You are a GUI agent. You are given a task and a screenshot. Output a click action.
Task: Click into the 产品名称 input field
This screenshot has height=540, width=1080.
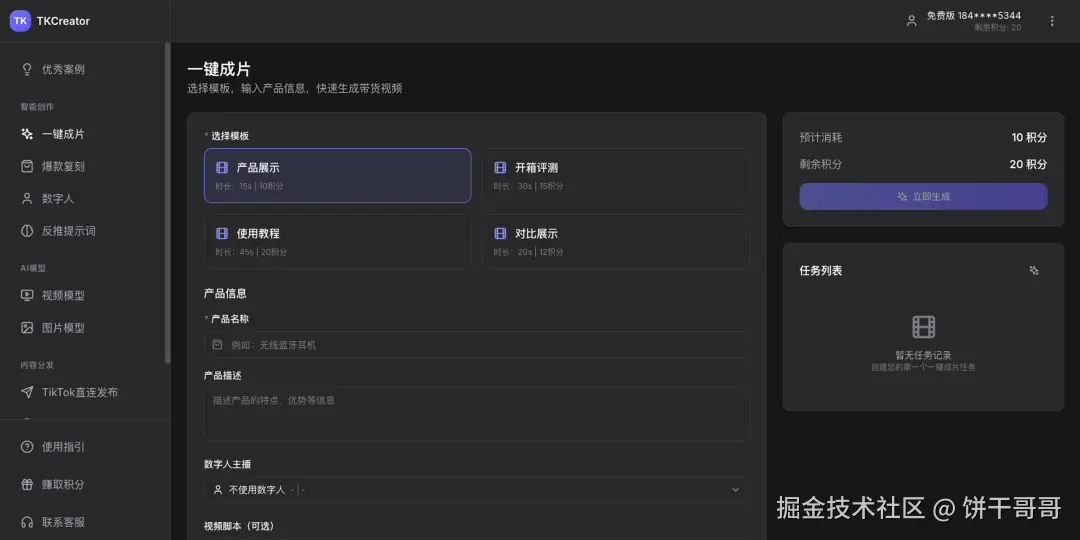[477, 344]
